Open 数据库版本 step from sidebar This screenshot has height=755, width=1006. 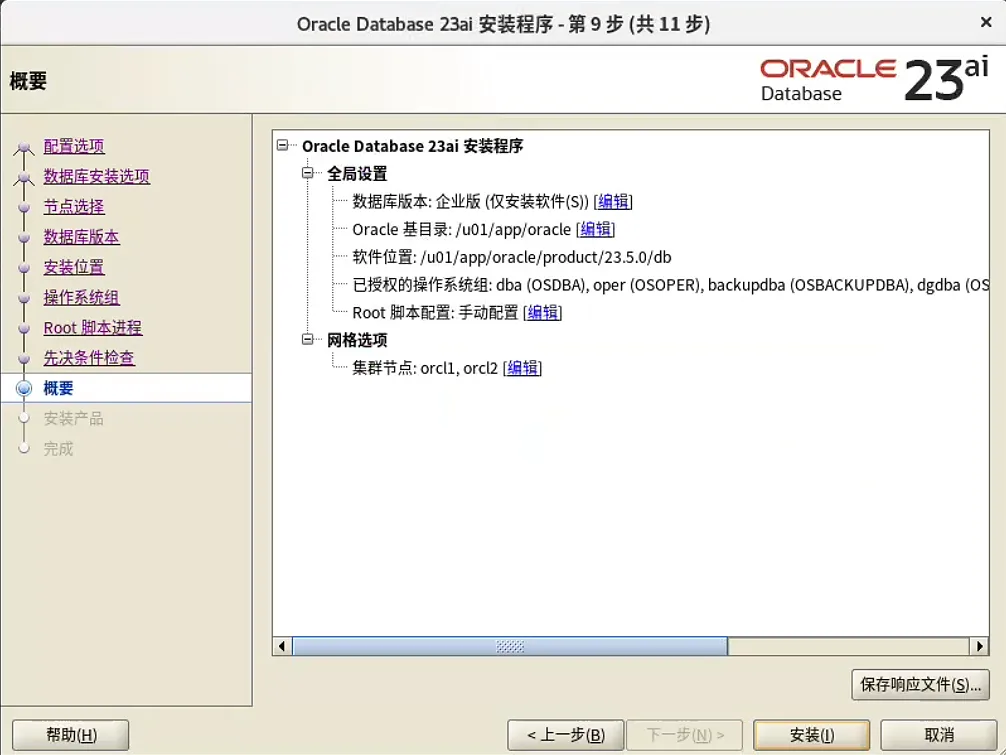[79, 237]
